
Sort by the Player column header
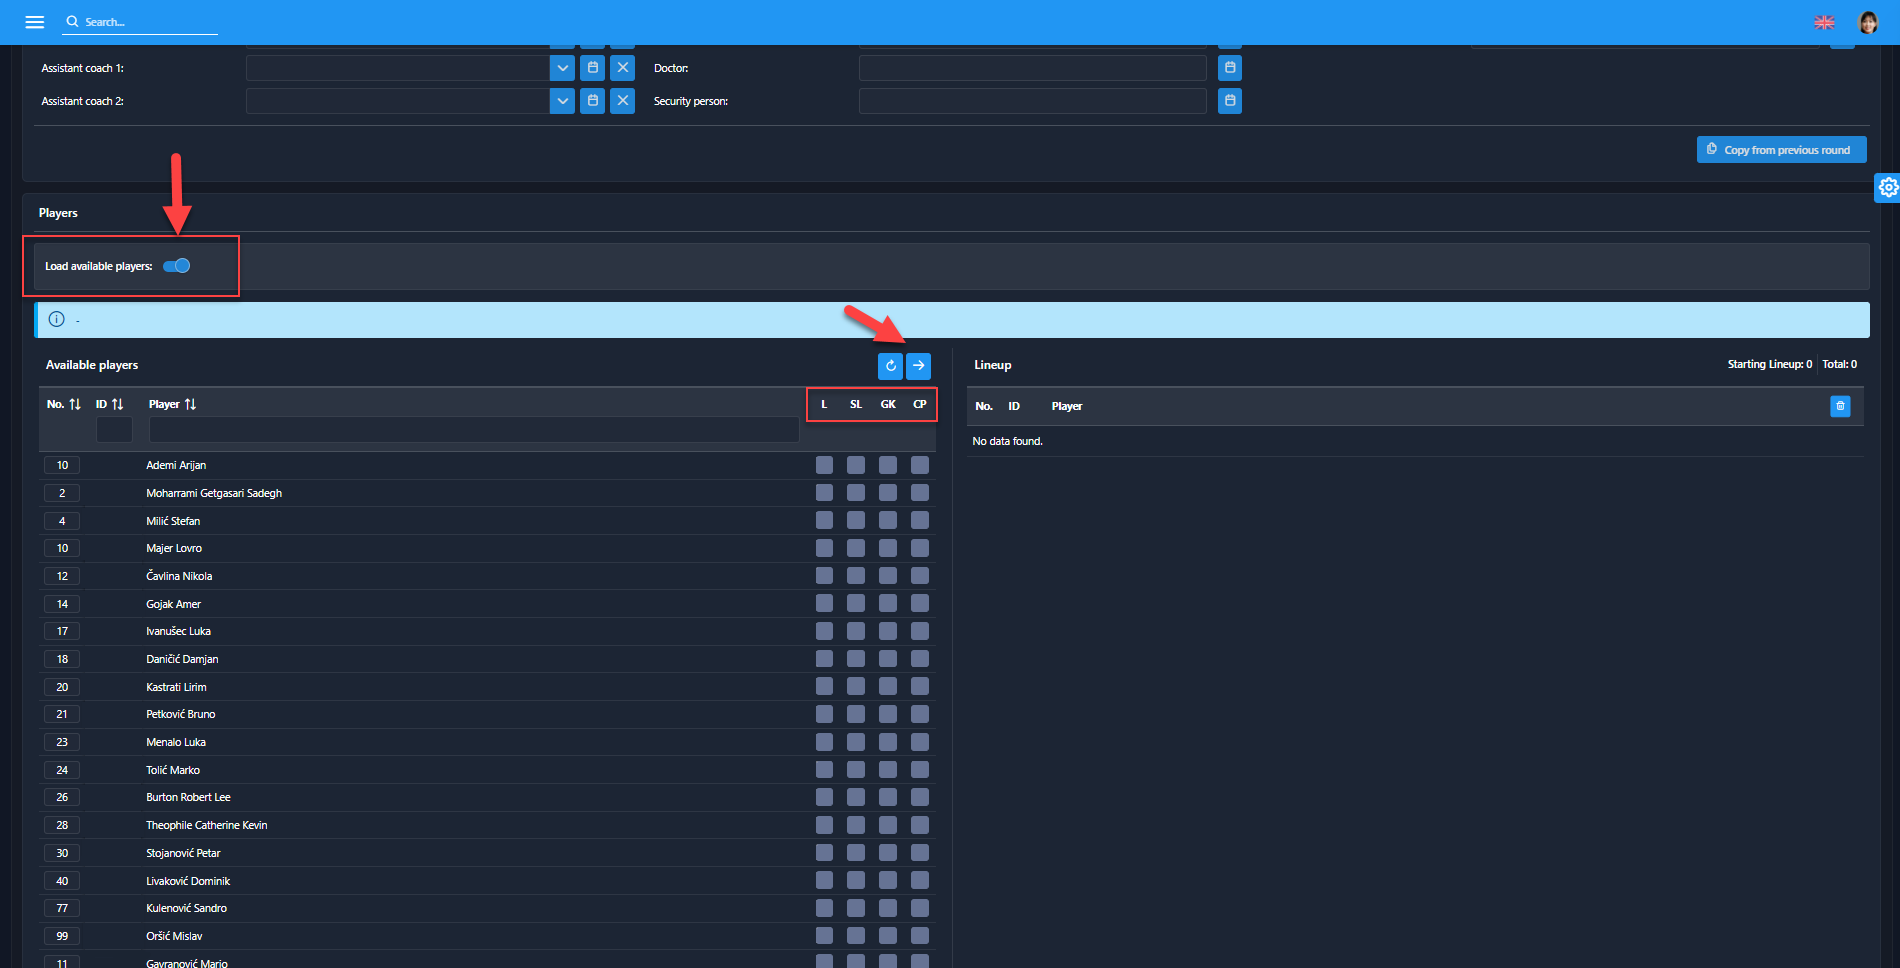coord(172,404)
